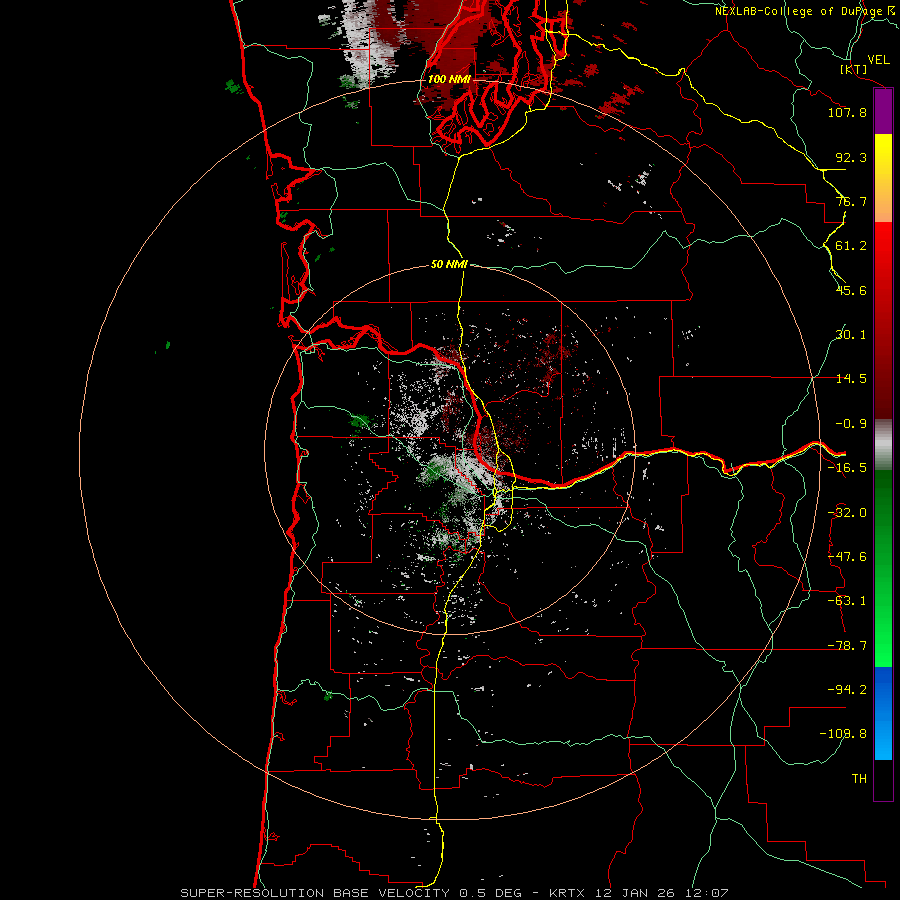The width and height of the screenshot is (900, 900).
Task: Pick the black TH segment of the color bar
Action: [883, 779]
